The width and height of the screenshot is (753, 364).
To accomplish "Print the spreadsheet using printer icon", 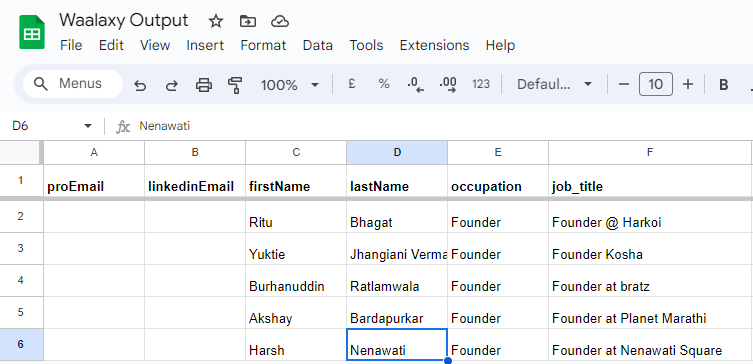I will pyautogui.click(x=204, y=85).
